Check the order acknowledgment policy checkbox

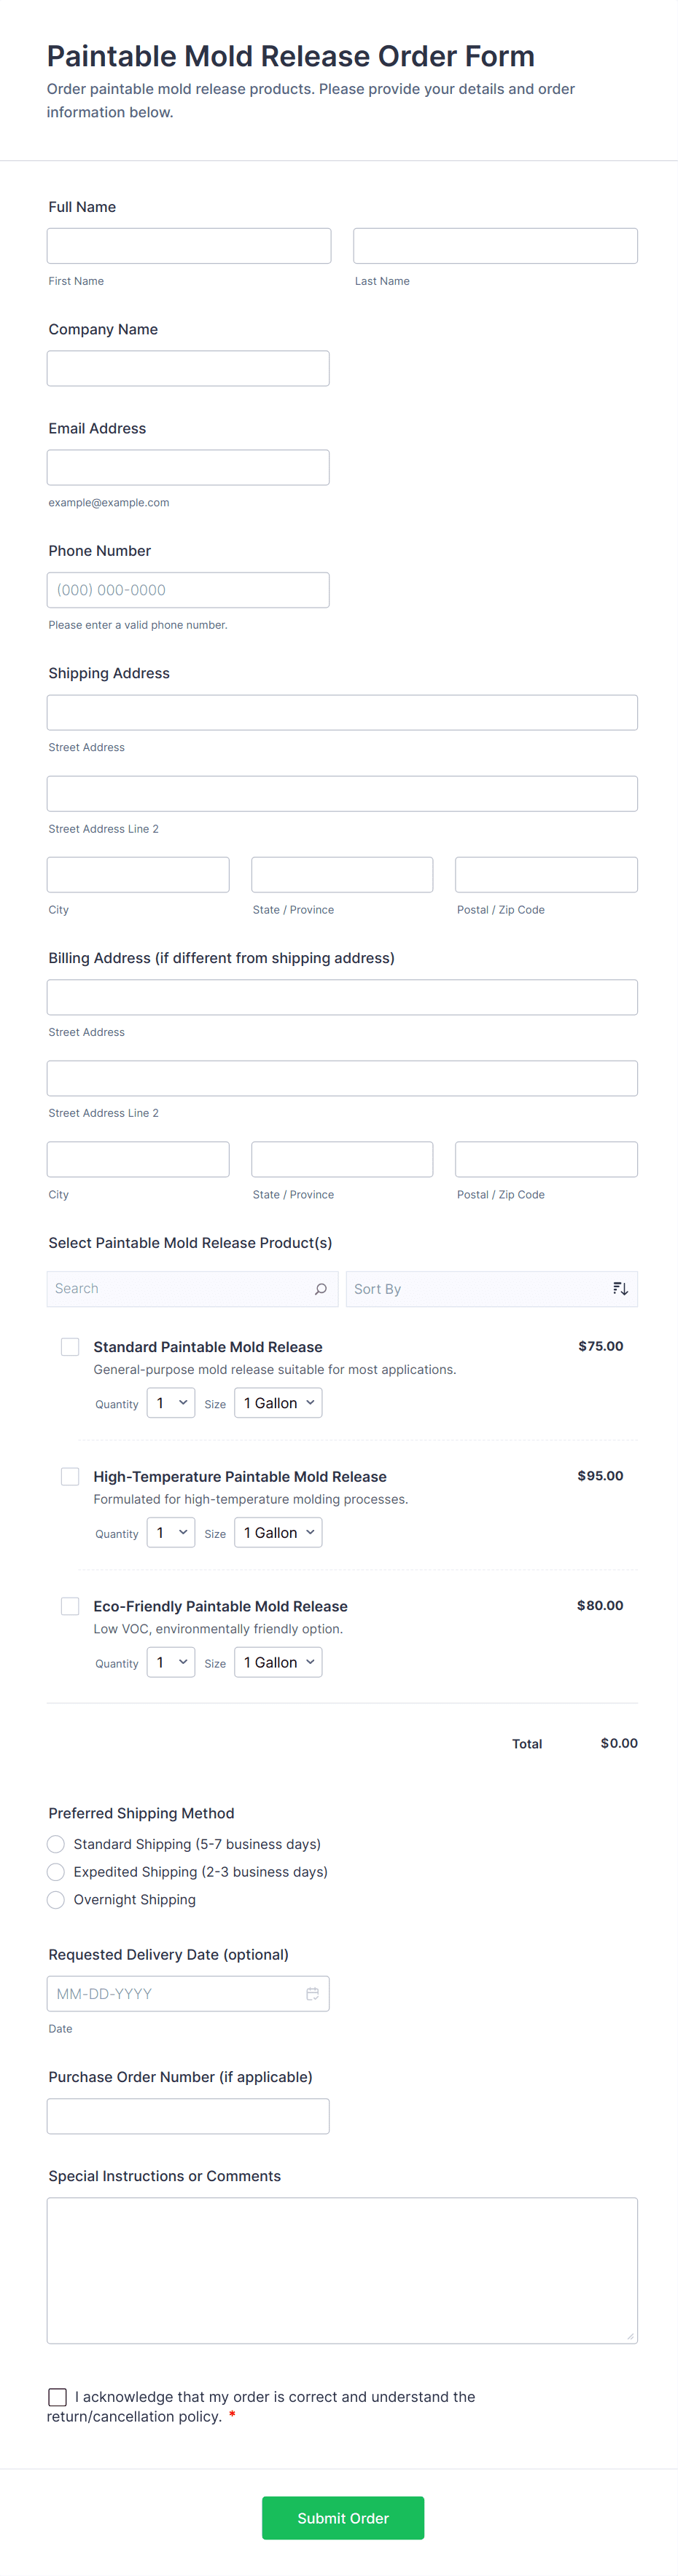[x=58, y=2397]
